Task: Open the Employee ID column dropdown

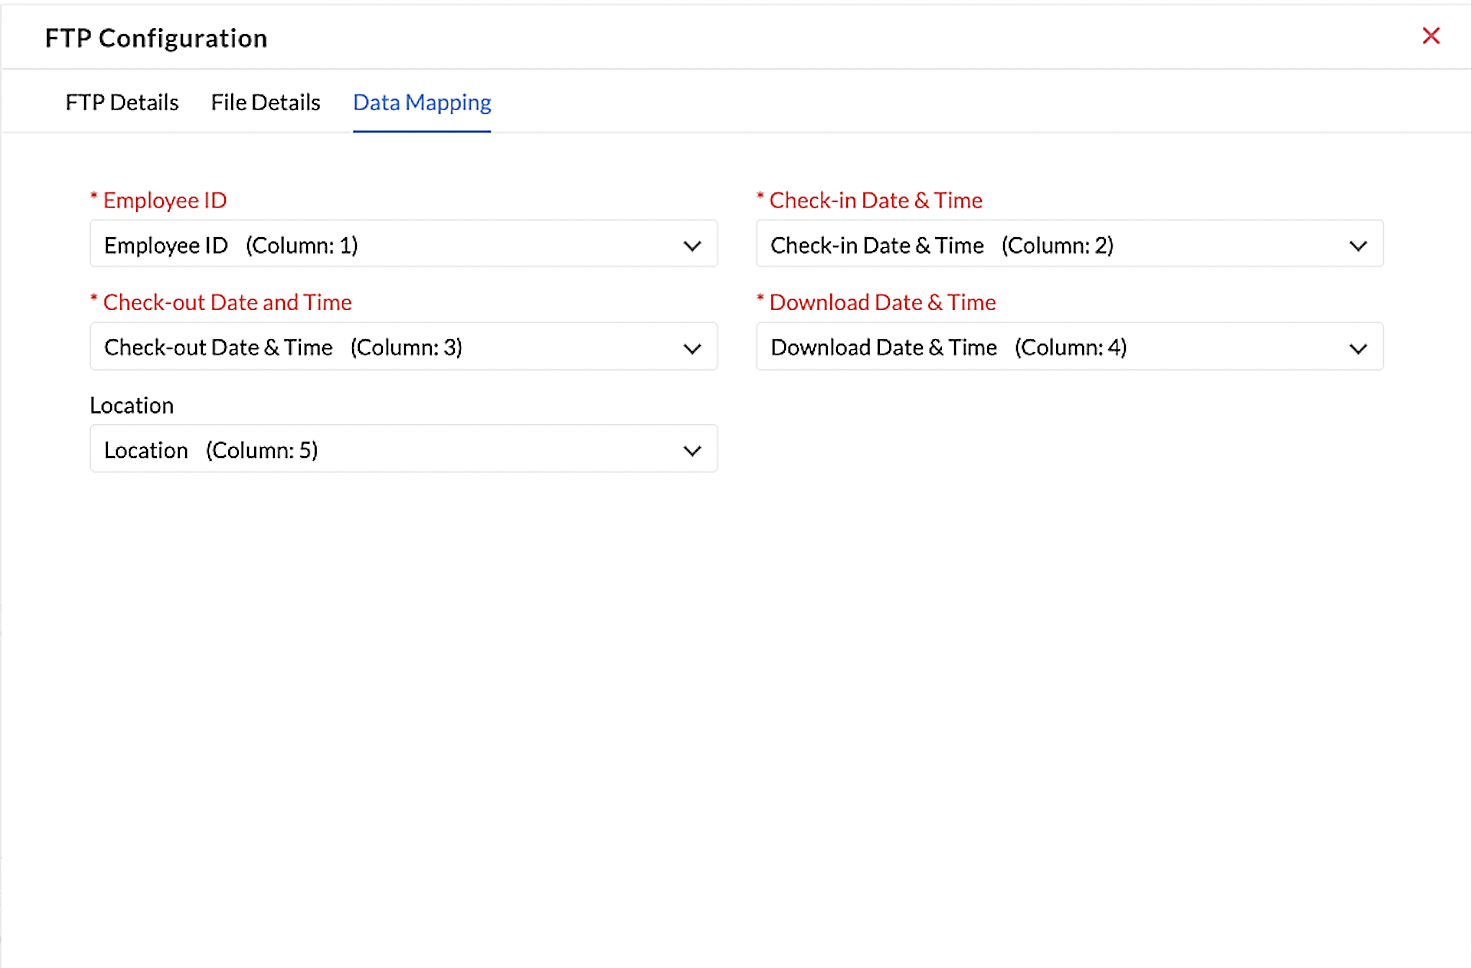Action: (x=404, y=244)
